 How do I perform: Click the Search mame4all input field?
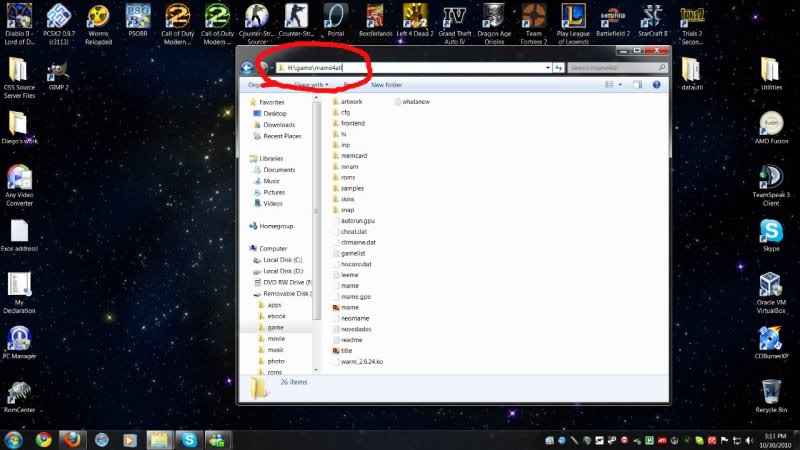(x=614, y=67)
